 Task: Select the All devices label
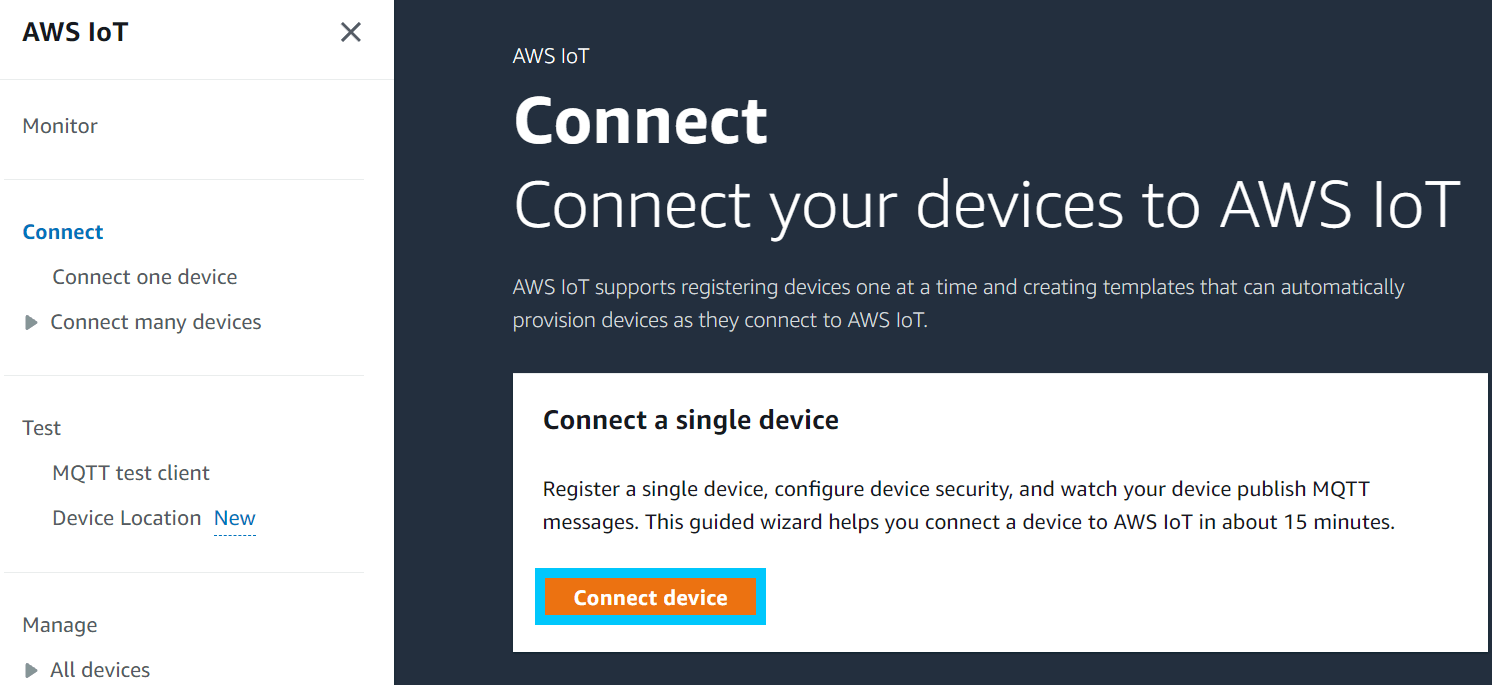100,670
